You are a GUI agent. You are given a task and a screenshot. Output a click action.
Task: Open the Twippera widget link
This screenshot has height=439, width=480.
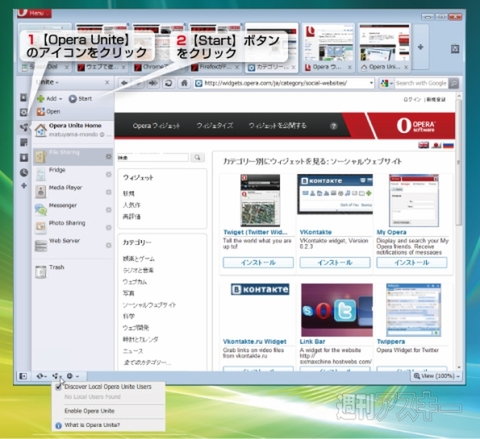(x=391, y=341)
